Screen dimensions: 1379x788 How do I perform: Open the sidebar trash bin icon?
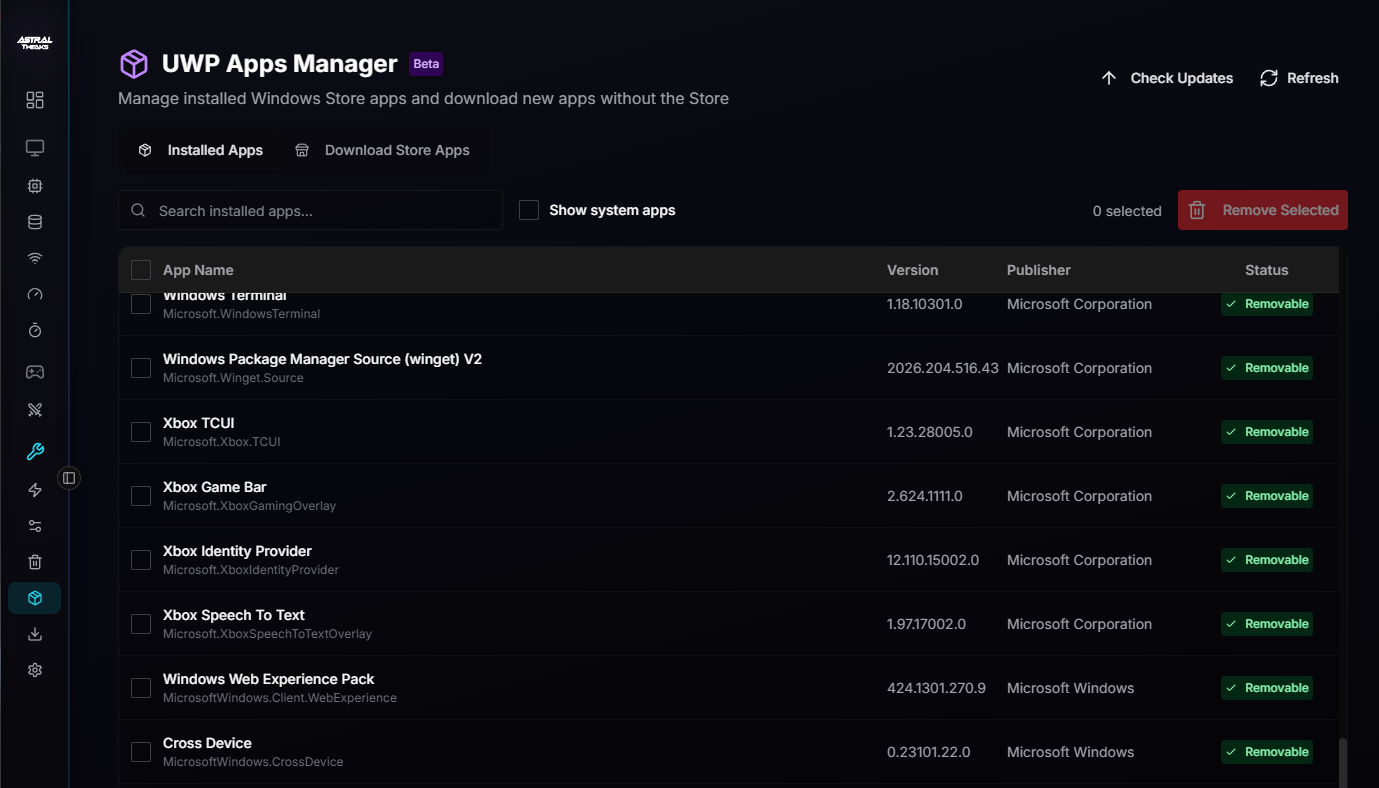pos(35,562)
